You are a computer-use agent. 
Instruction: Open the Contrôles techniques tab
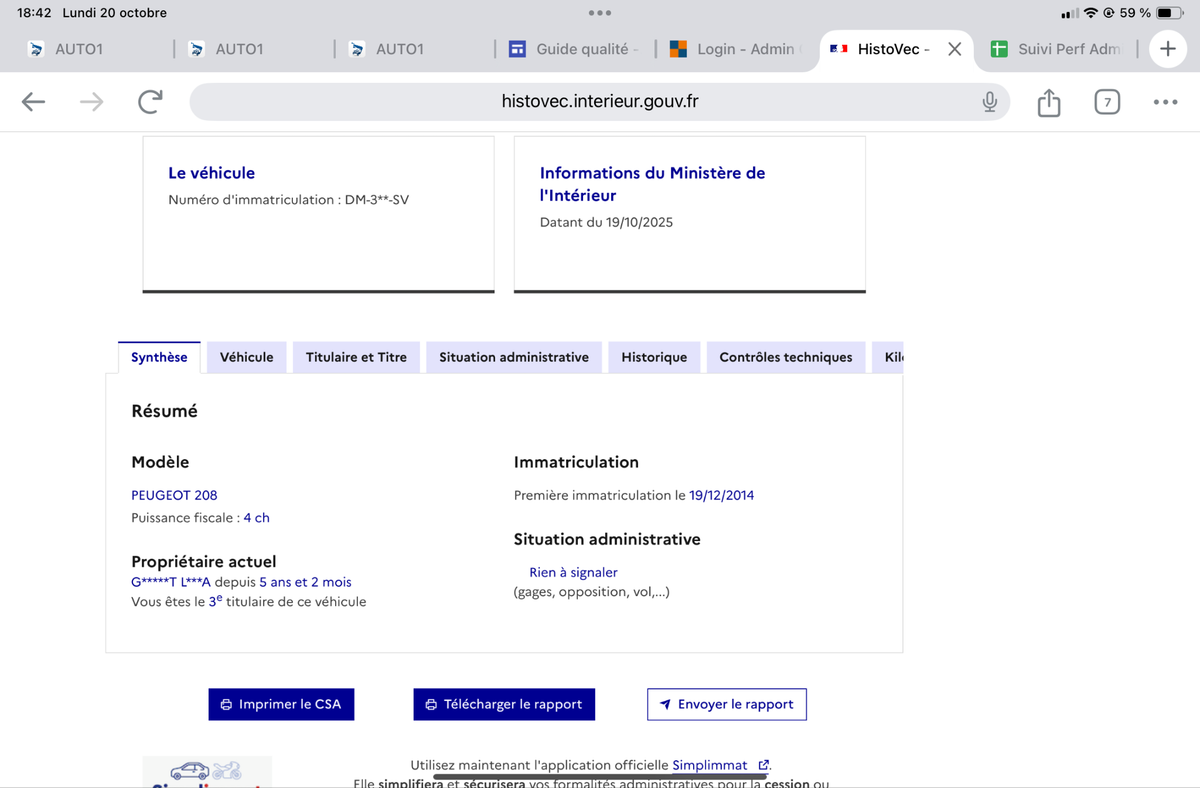[785, 357]
